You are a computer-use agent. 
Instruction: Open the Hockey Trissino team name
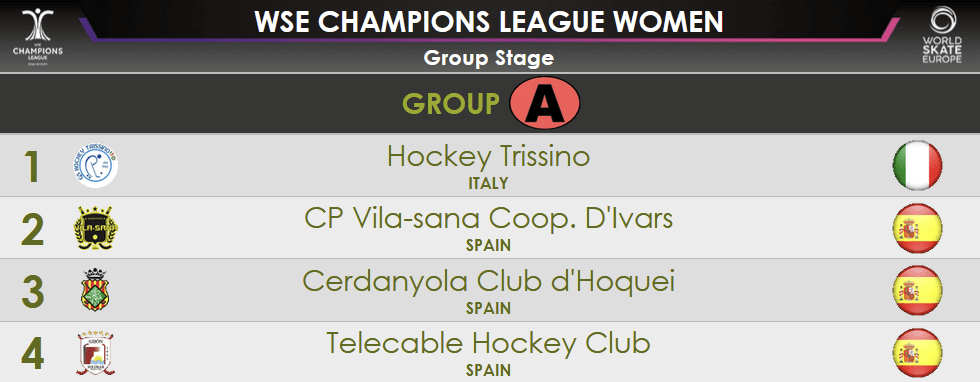pyautogui.click(x=488, y=157)
